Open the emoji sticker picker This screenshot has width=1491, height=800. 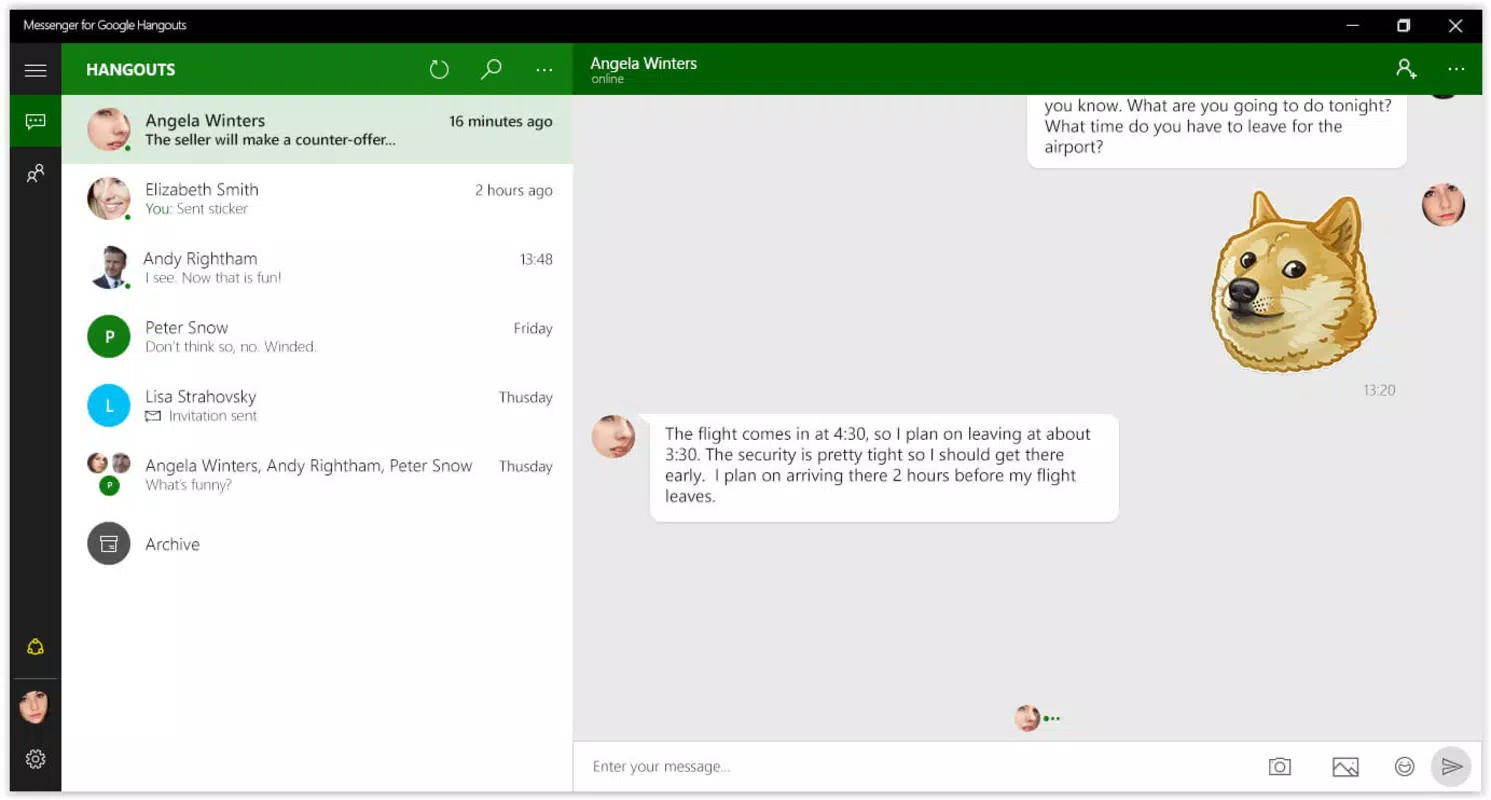tap(1405, 767)
